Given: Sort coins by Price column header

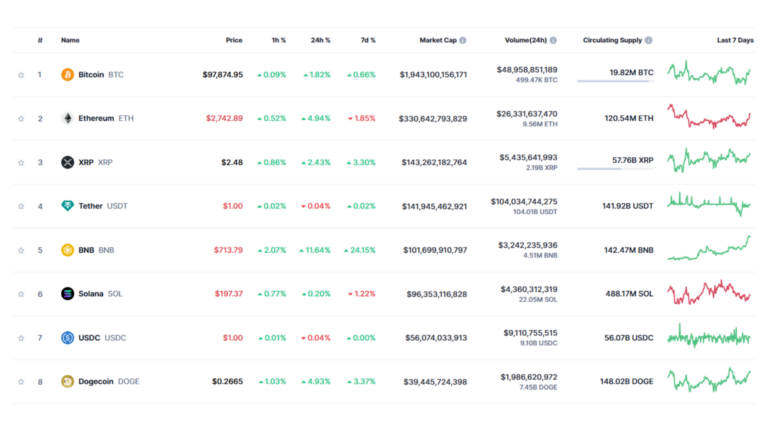Looking at the screenshot, I should coord(233,41).
